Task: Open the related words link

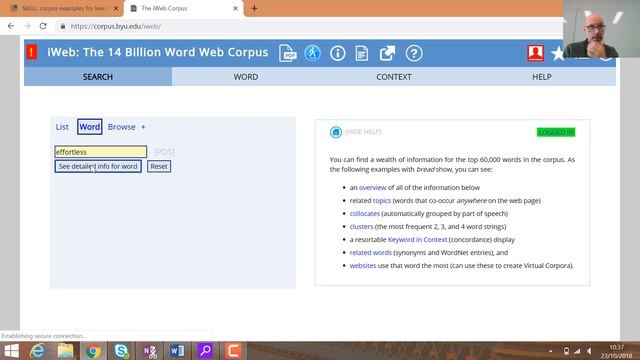Action: click(x=371, y=253)
